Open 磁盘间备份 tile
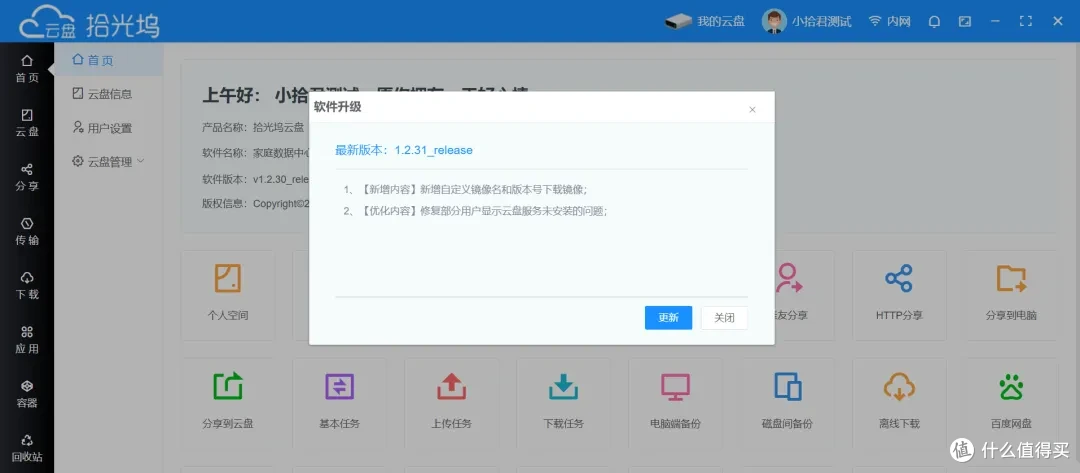This screenshot has width=1080, height=473. (x=787, y=403)
